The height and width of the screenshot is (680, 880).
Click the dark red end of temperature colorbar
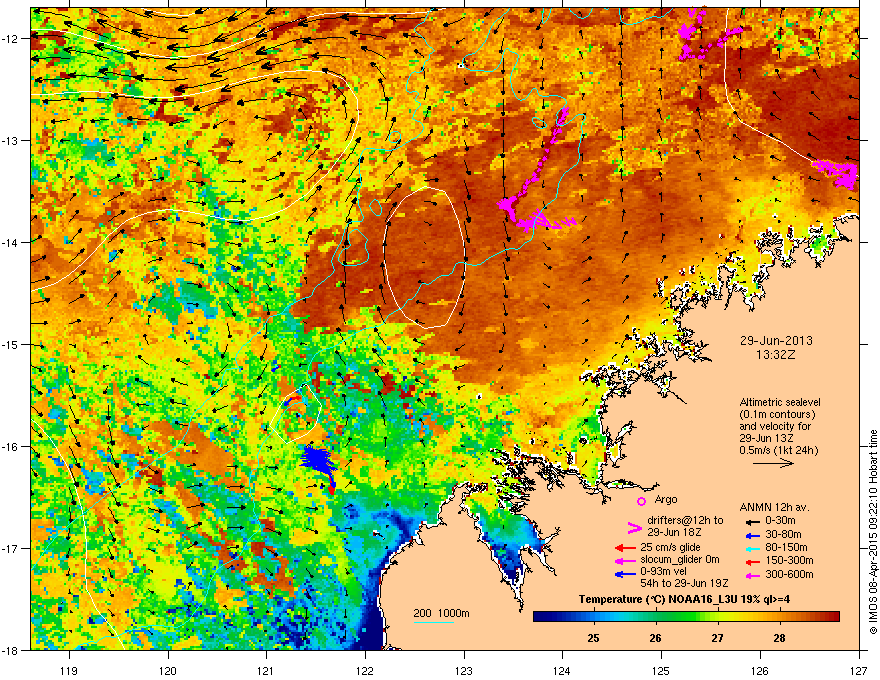(832, 617)
